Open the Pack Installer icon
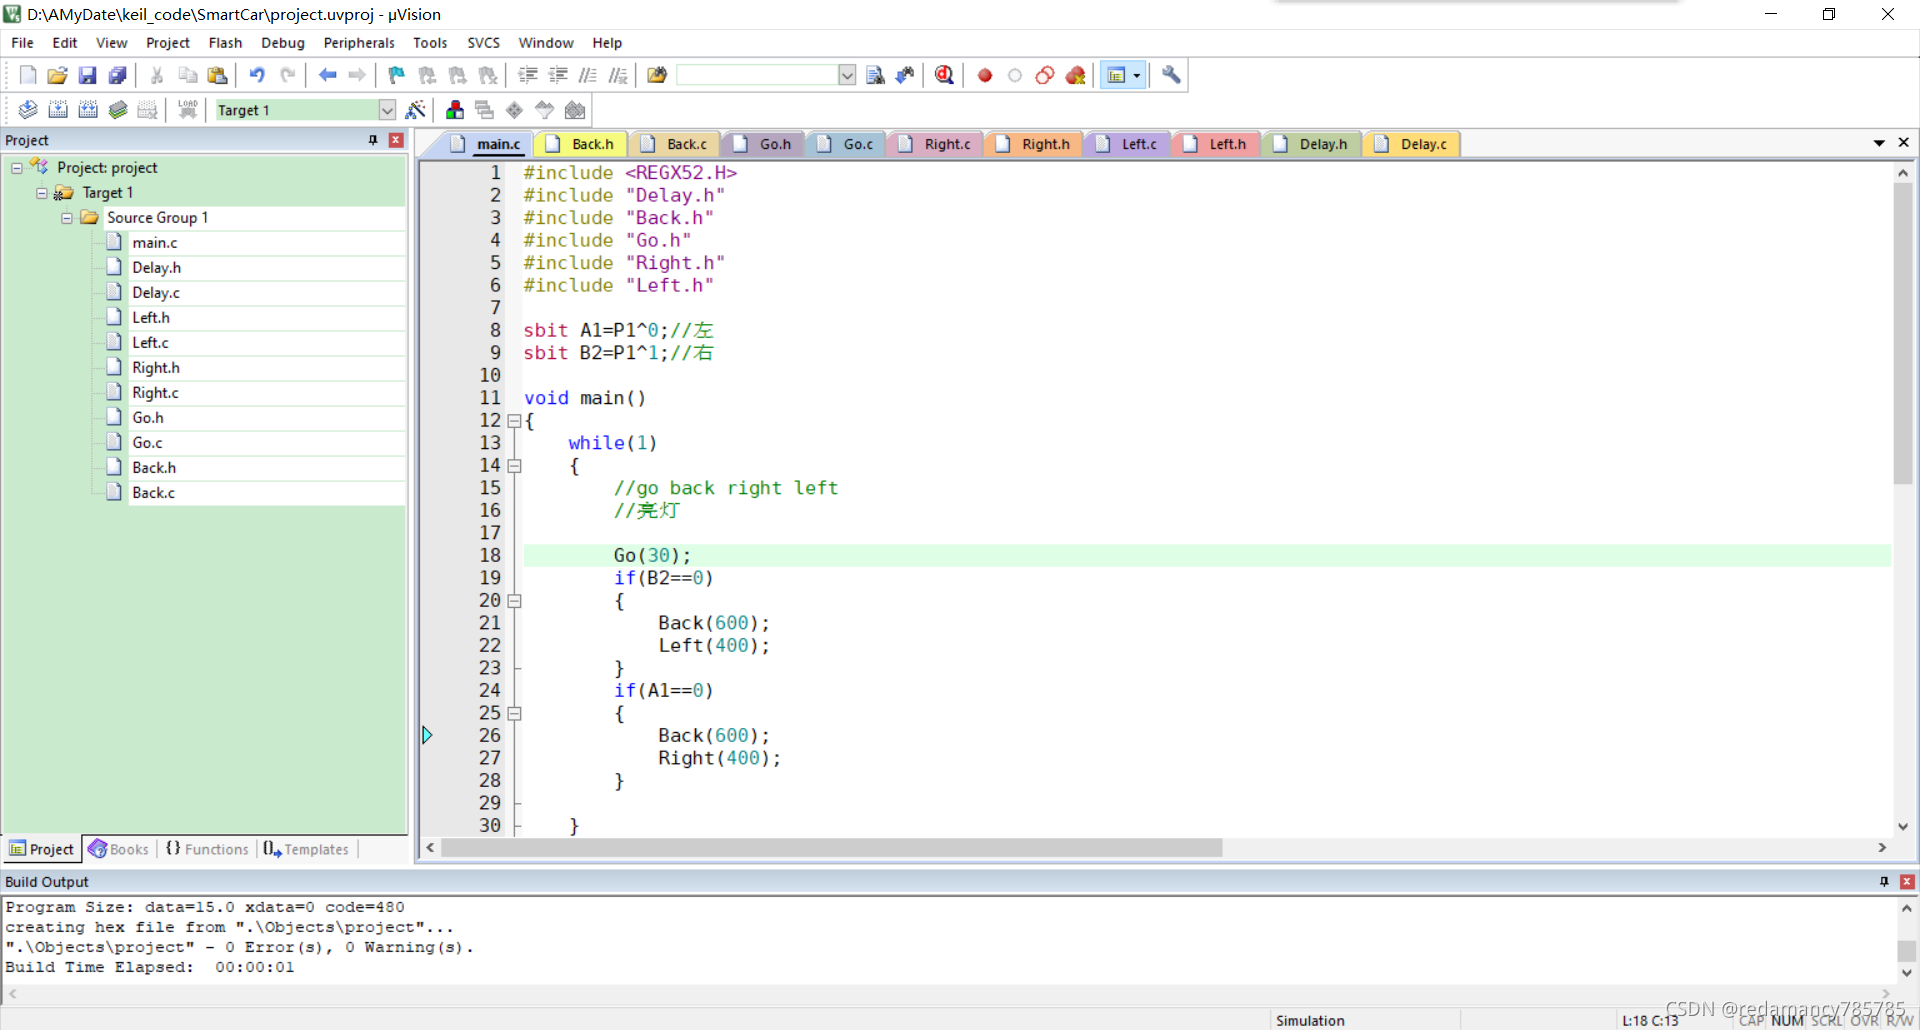1920x1030 pixels. click(x=575, y=110)
